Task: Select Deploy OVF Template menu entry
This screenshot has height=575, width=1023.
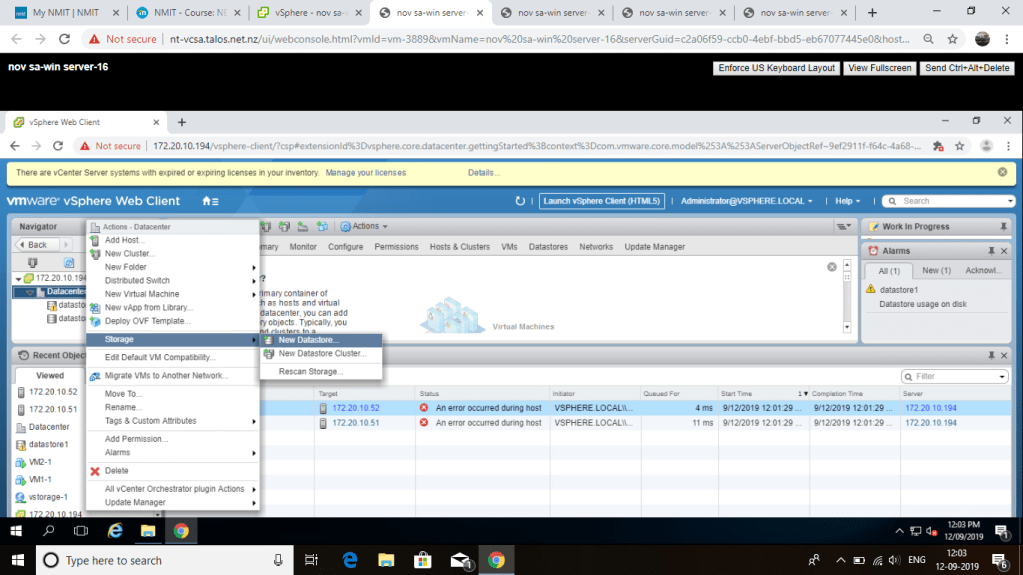Action: pos(147,321)
